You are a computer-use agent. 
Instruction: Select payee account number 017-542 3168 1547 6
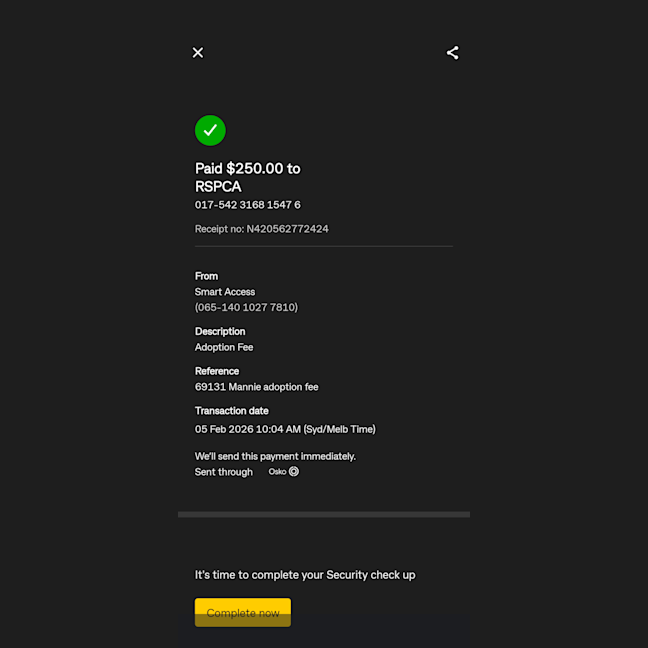(x=248, y=205)
